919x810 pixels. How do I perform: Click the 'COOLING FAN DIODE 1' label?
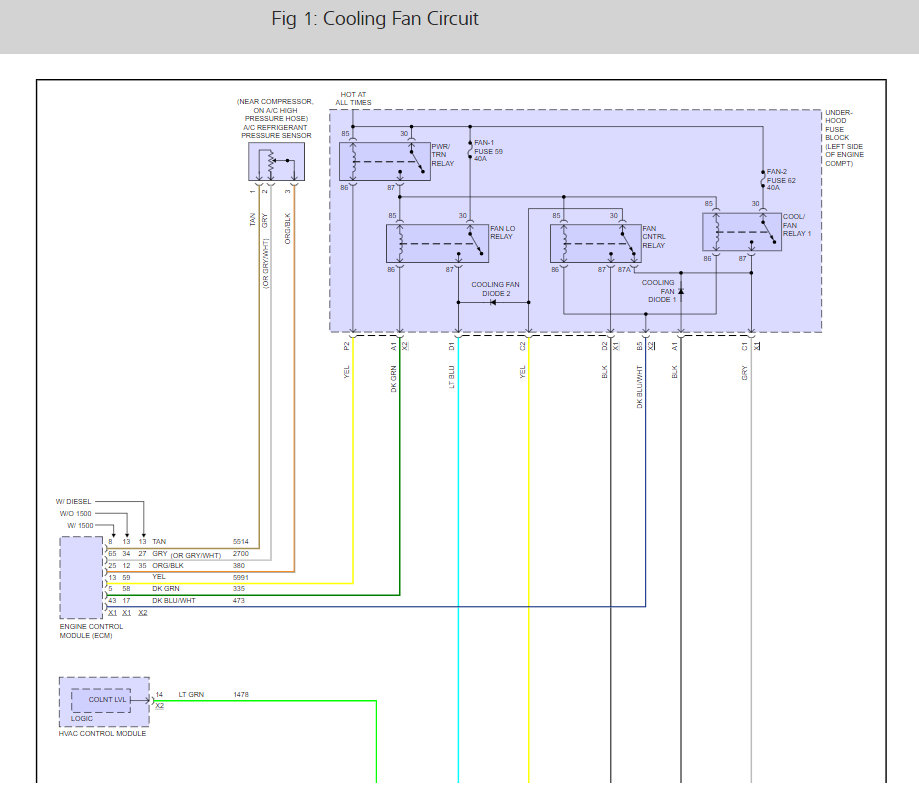pos(659,291)
